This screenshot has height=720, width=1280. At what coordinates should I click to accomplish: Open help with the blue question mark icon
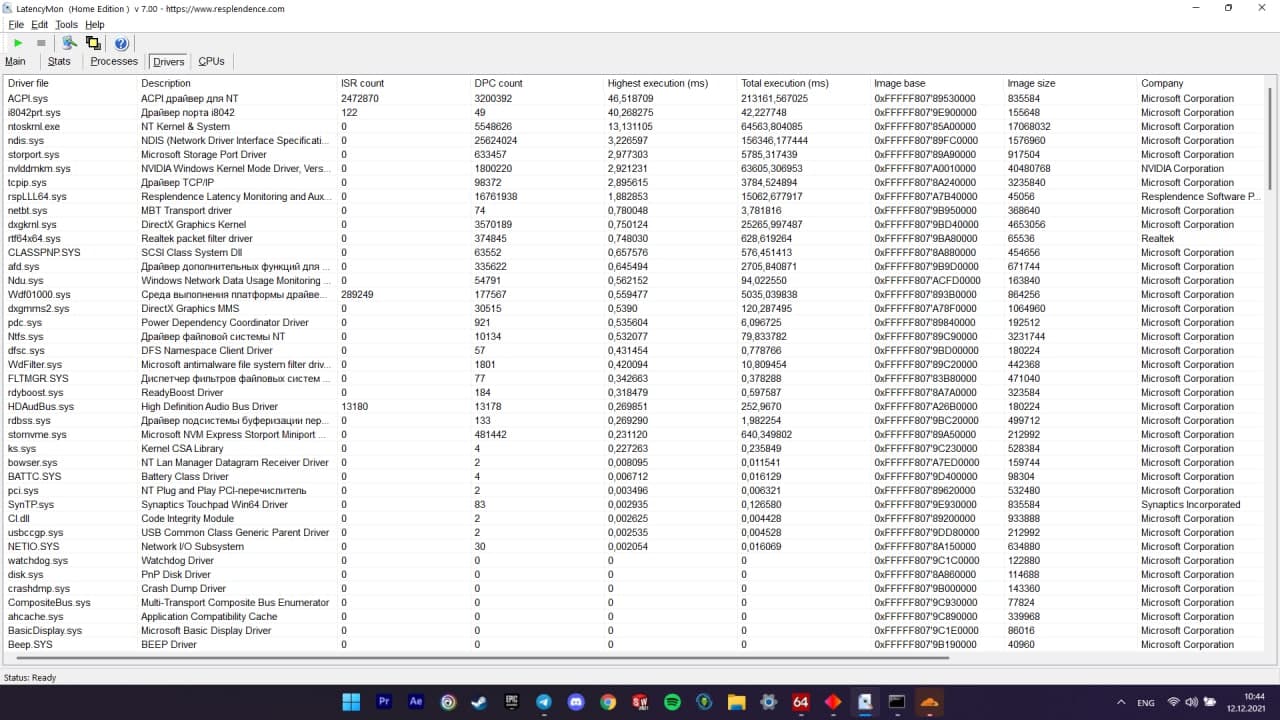[x=121, y=43]
